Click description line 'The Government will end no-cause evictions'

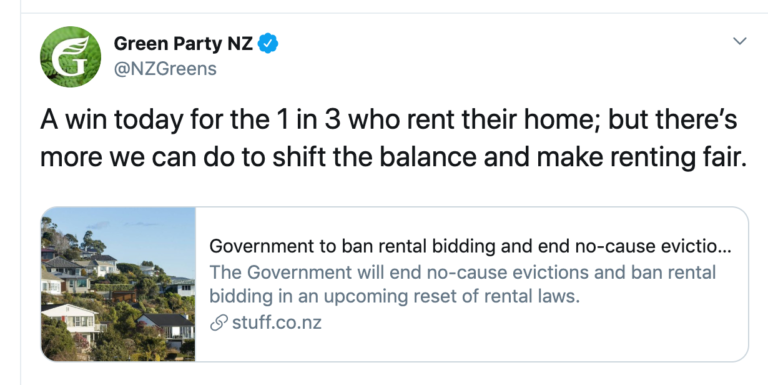point(462,272)
